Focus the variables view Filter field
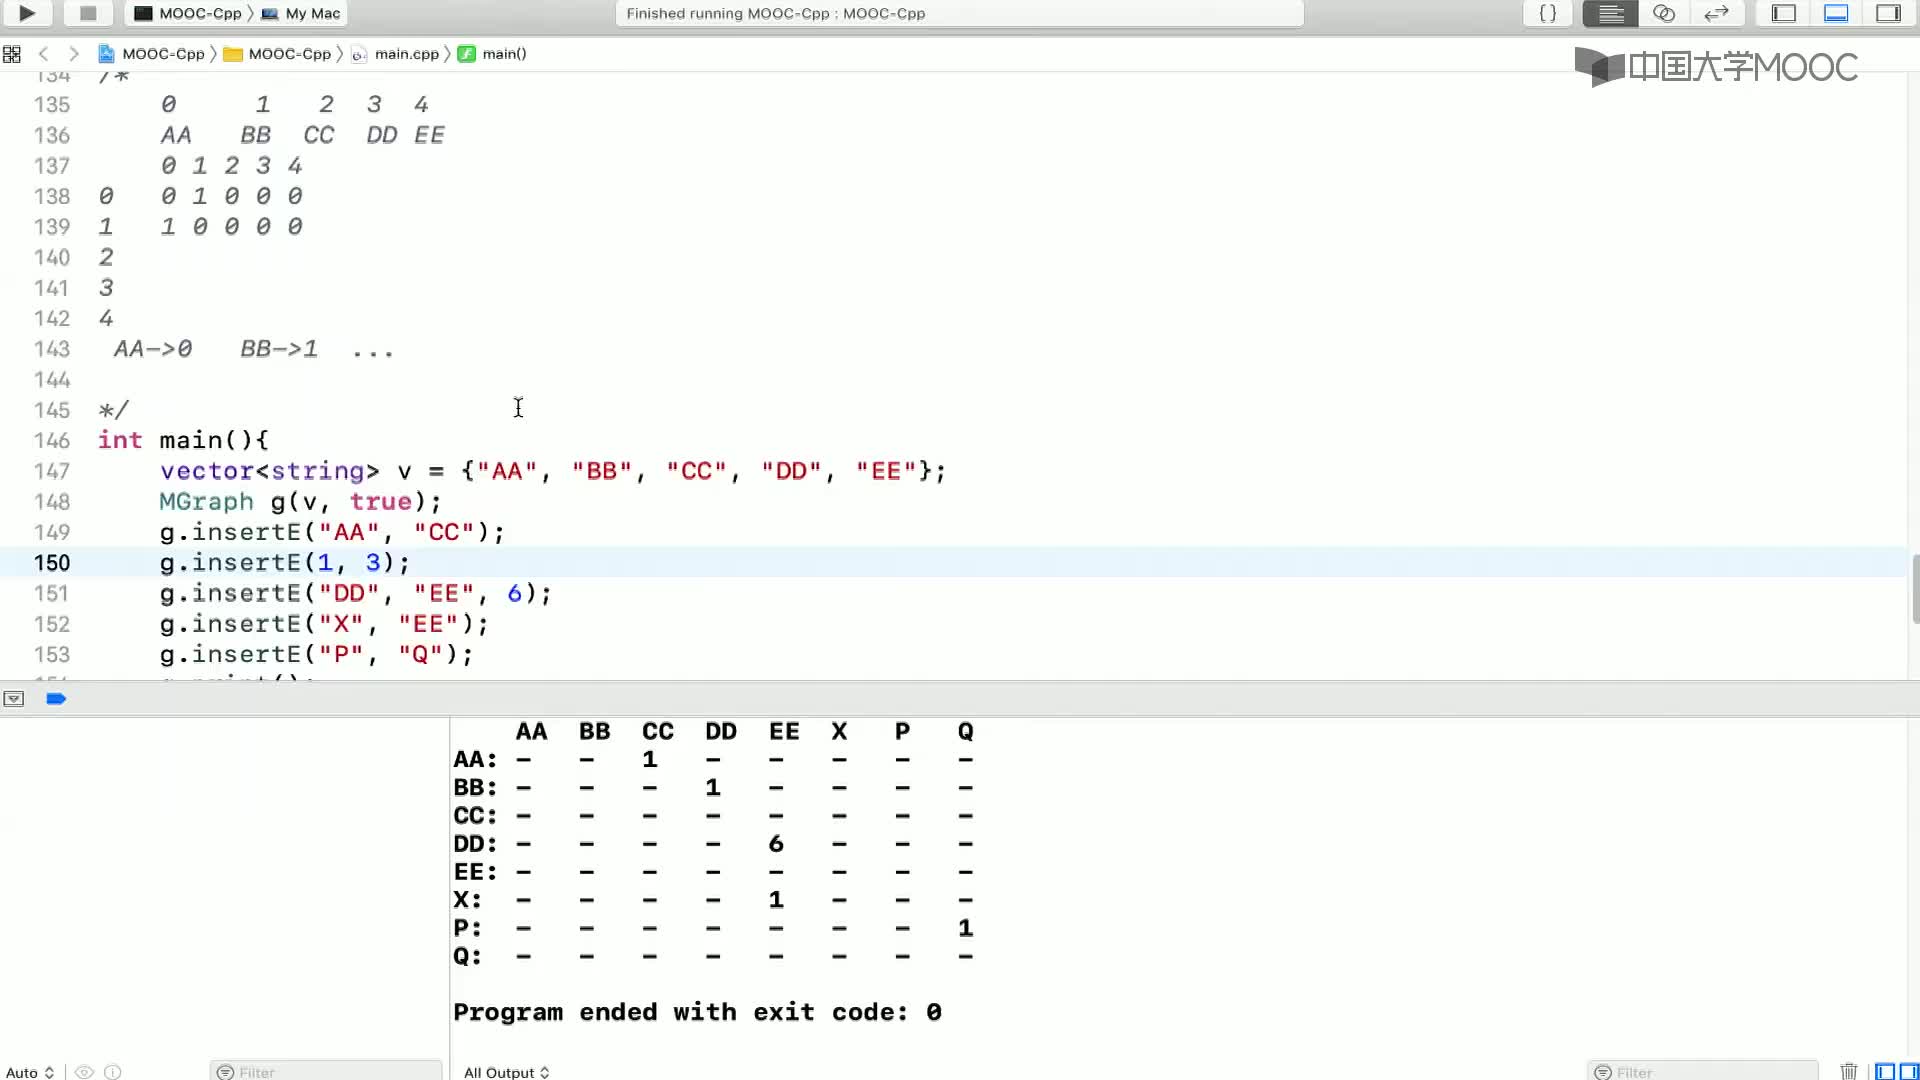The image size is (1920, 1080). click(326, 1071)
